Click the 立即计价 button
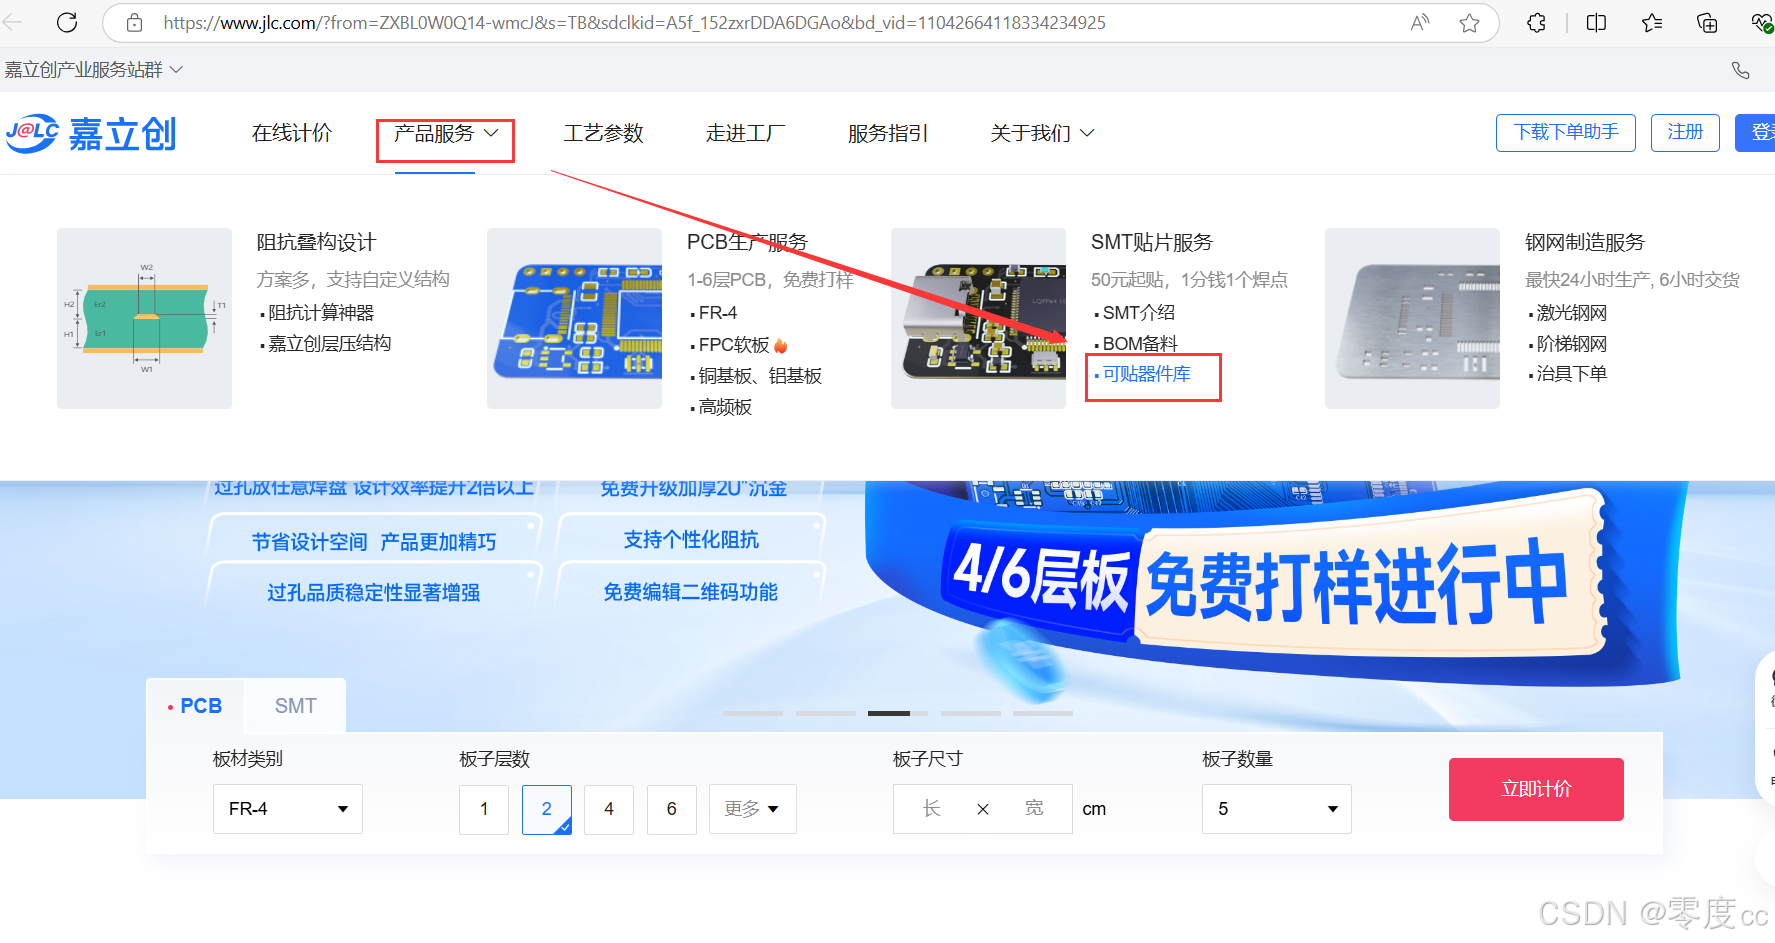Screen dimensions: 1775x943 point(1536,789)
